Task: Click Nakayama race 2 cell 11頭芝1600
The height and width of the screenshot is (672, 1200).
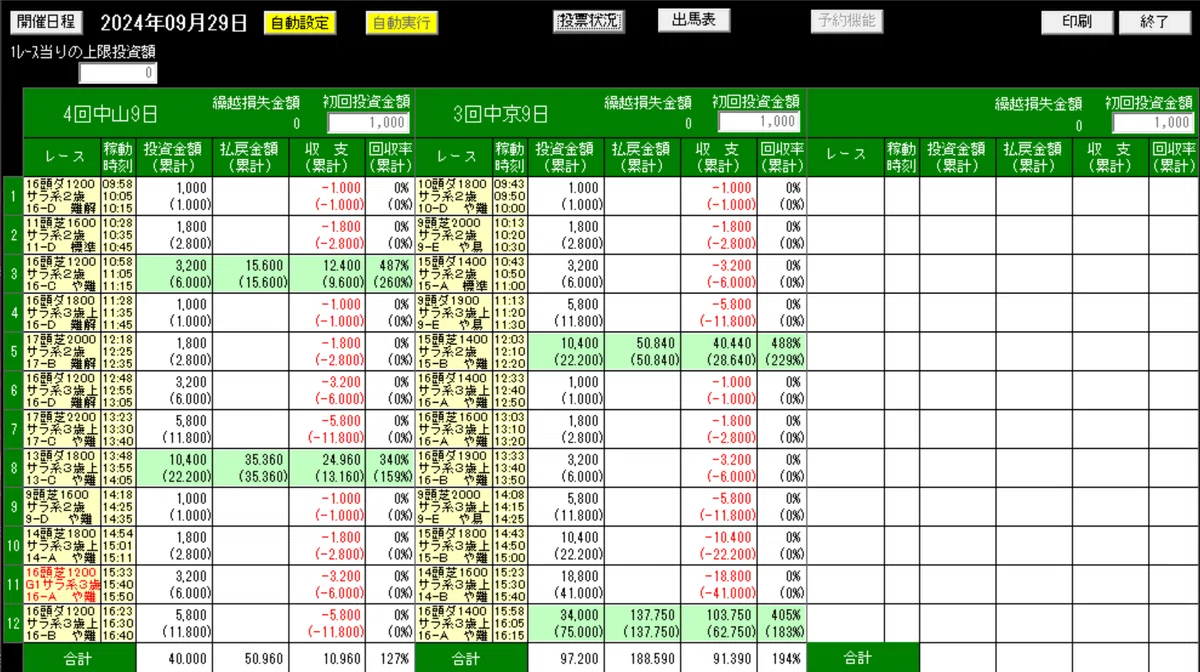Action: click(x=62, y=235)
